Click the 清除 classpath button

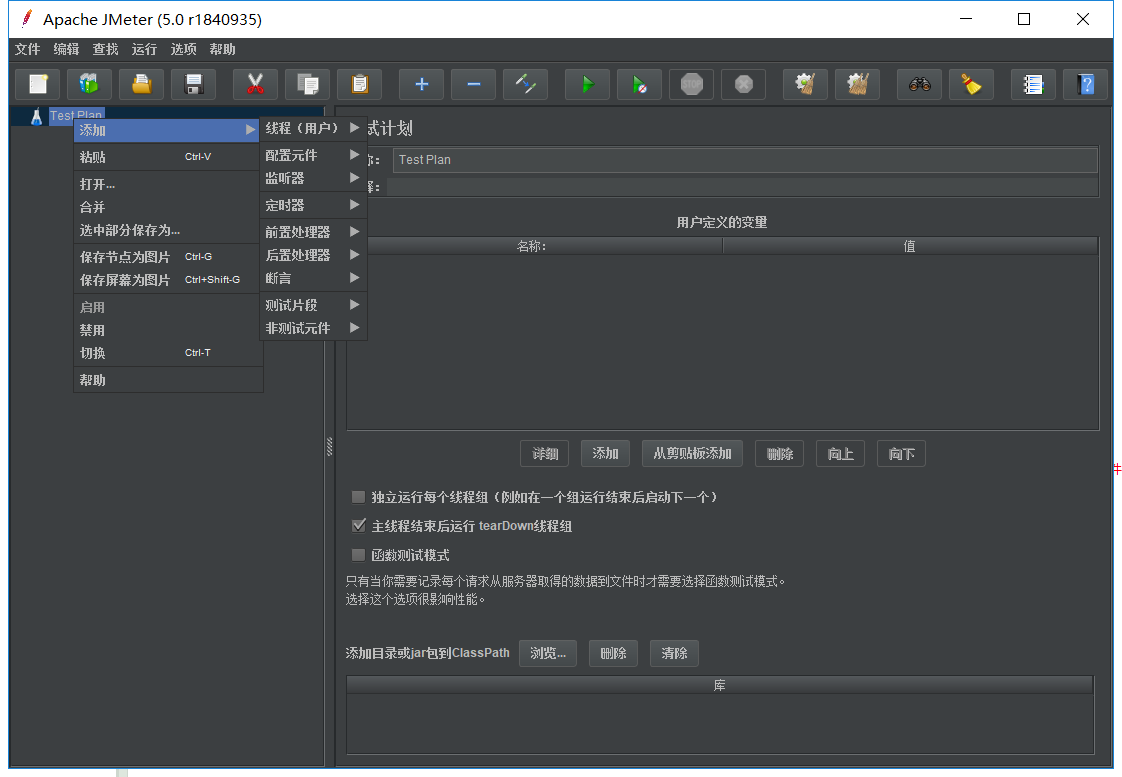[x=674, y=653]
